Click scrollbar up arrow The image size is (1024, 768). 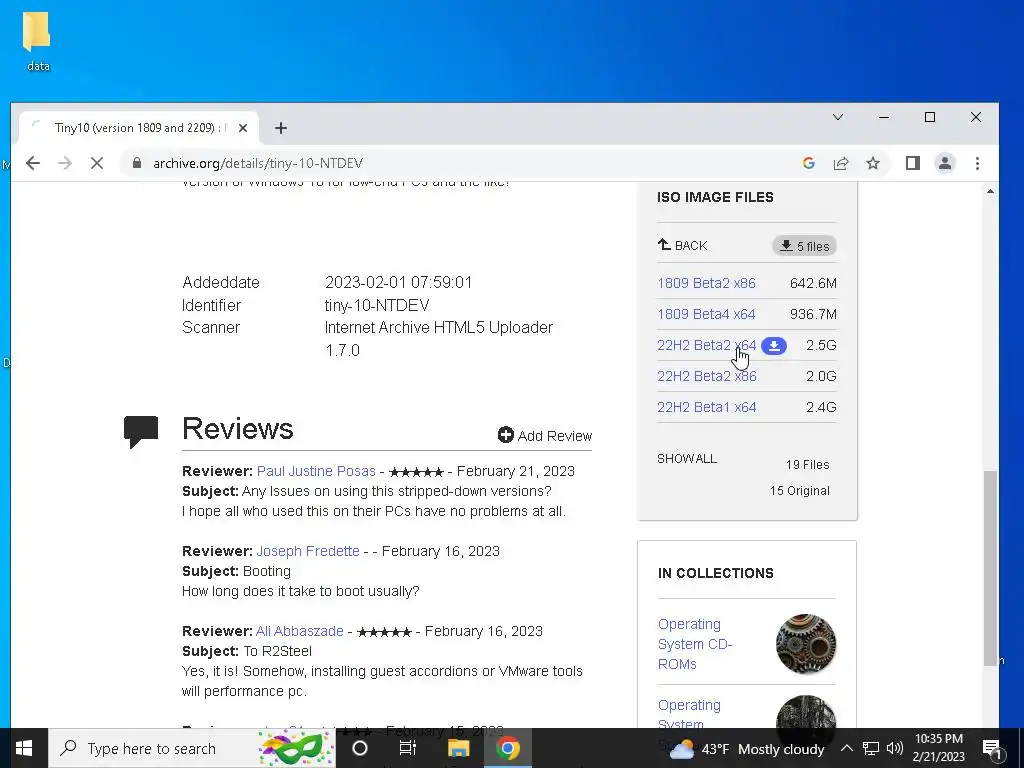(991, 192)
